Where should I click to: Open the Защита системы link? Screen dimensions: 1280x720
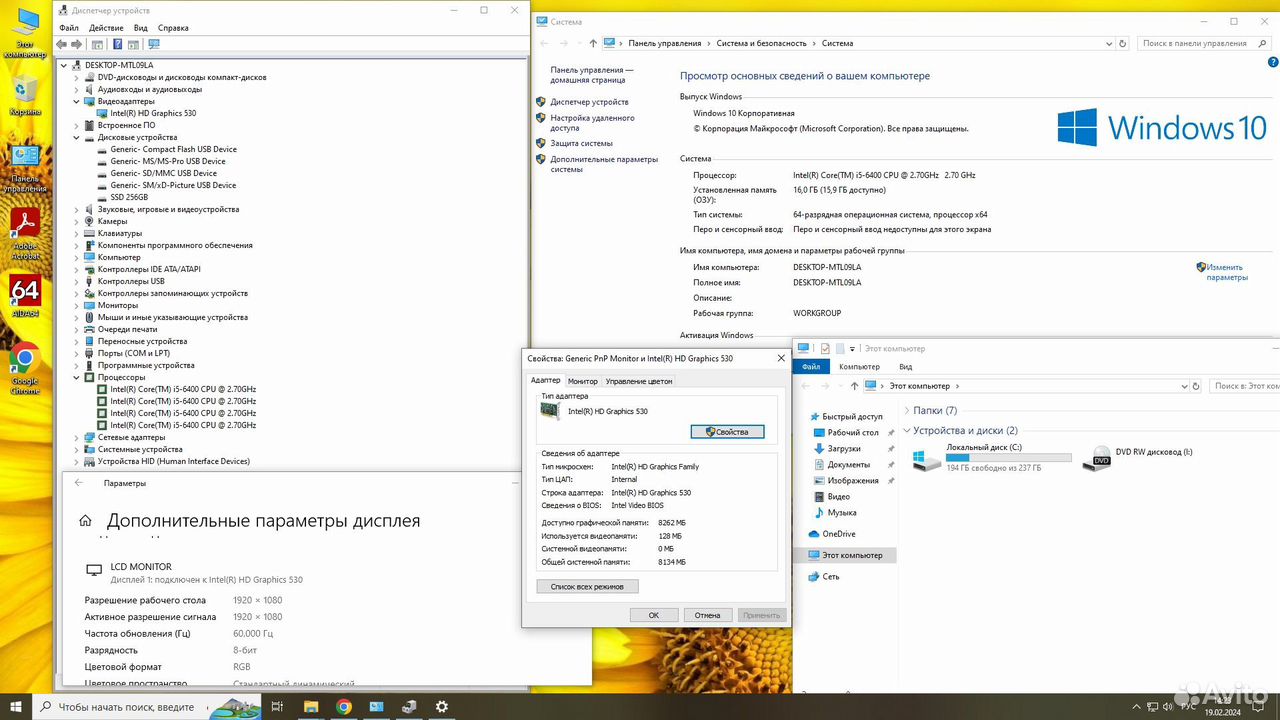pyautogui.click(x=581, y=144)
